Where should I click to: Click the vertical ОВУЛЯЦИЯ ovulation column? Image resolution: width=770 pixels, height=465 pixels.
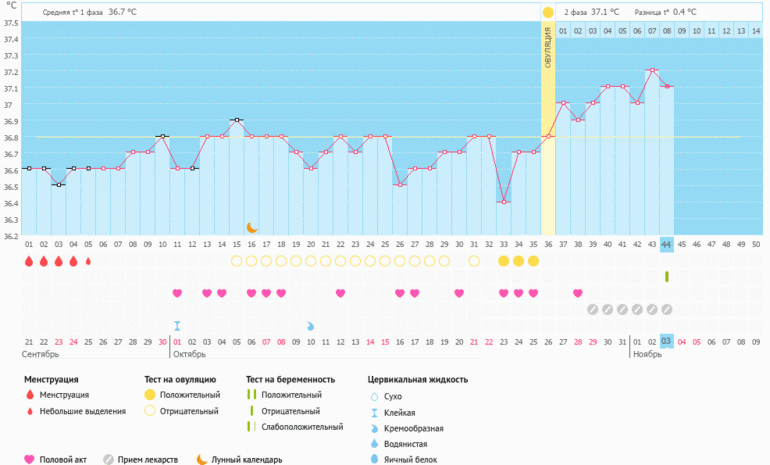pyautogui.click(x=548, y=120)
